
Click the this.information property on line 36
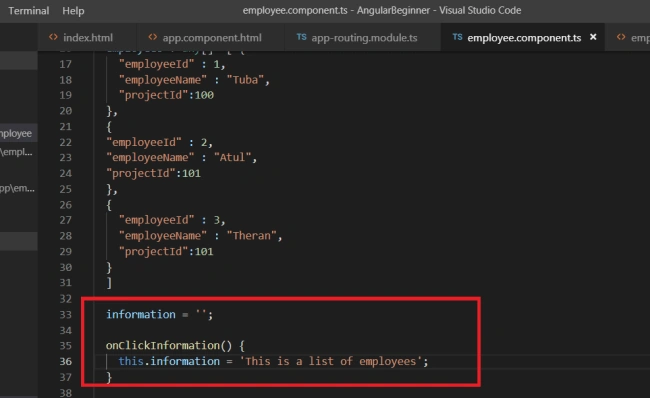tap(169, 362)
